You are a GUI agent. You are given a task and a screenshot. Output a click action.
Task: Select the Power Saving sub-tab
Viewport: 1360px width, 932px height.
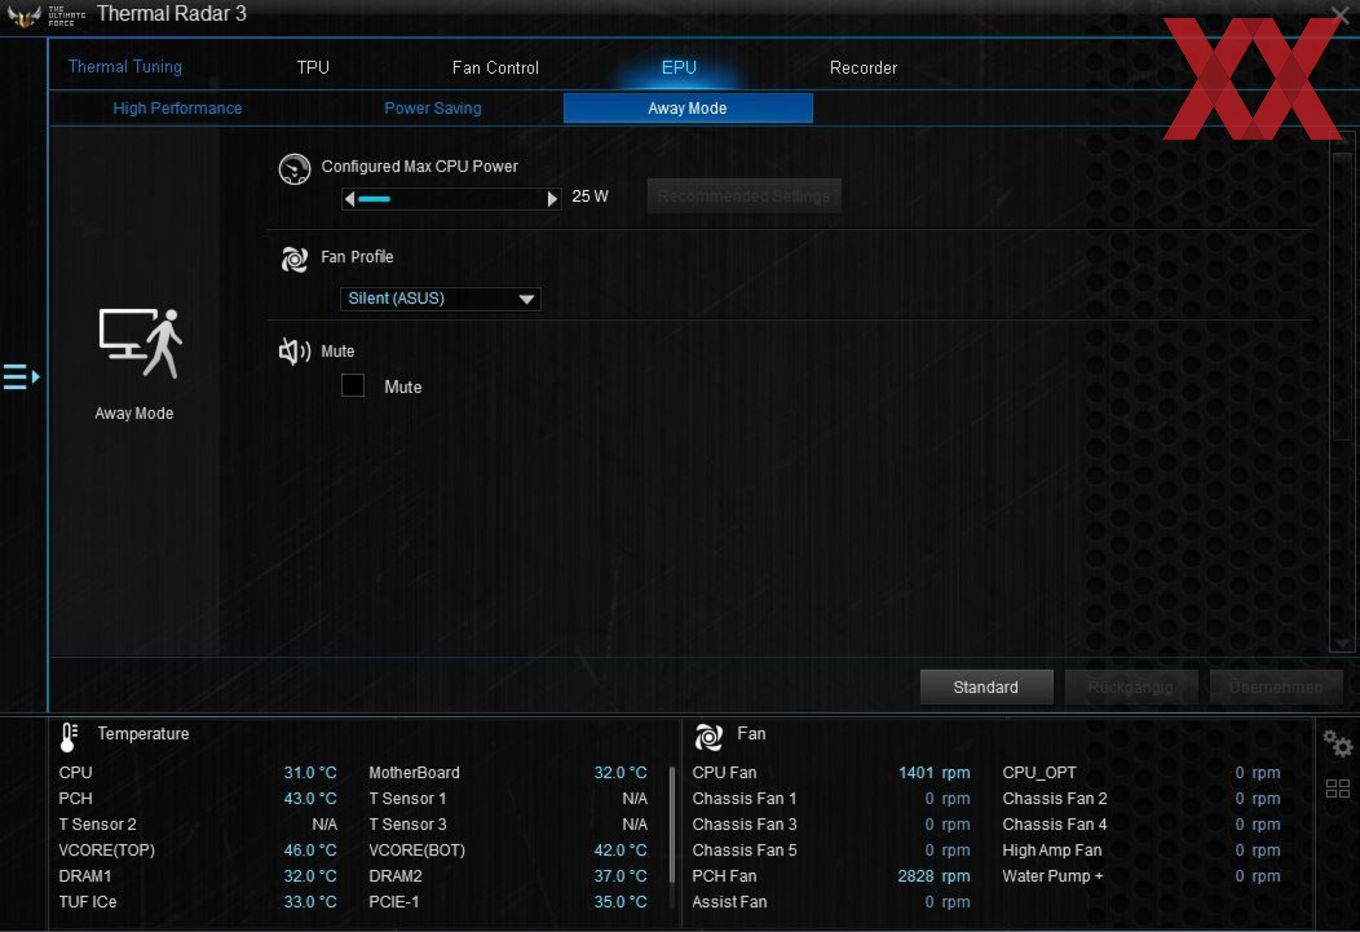[x=433, y=108]
